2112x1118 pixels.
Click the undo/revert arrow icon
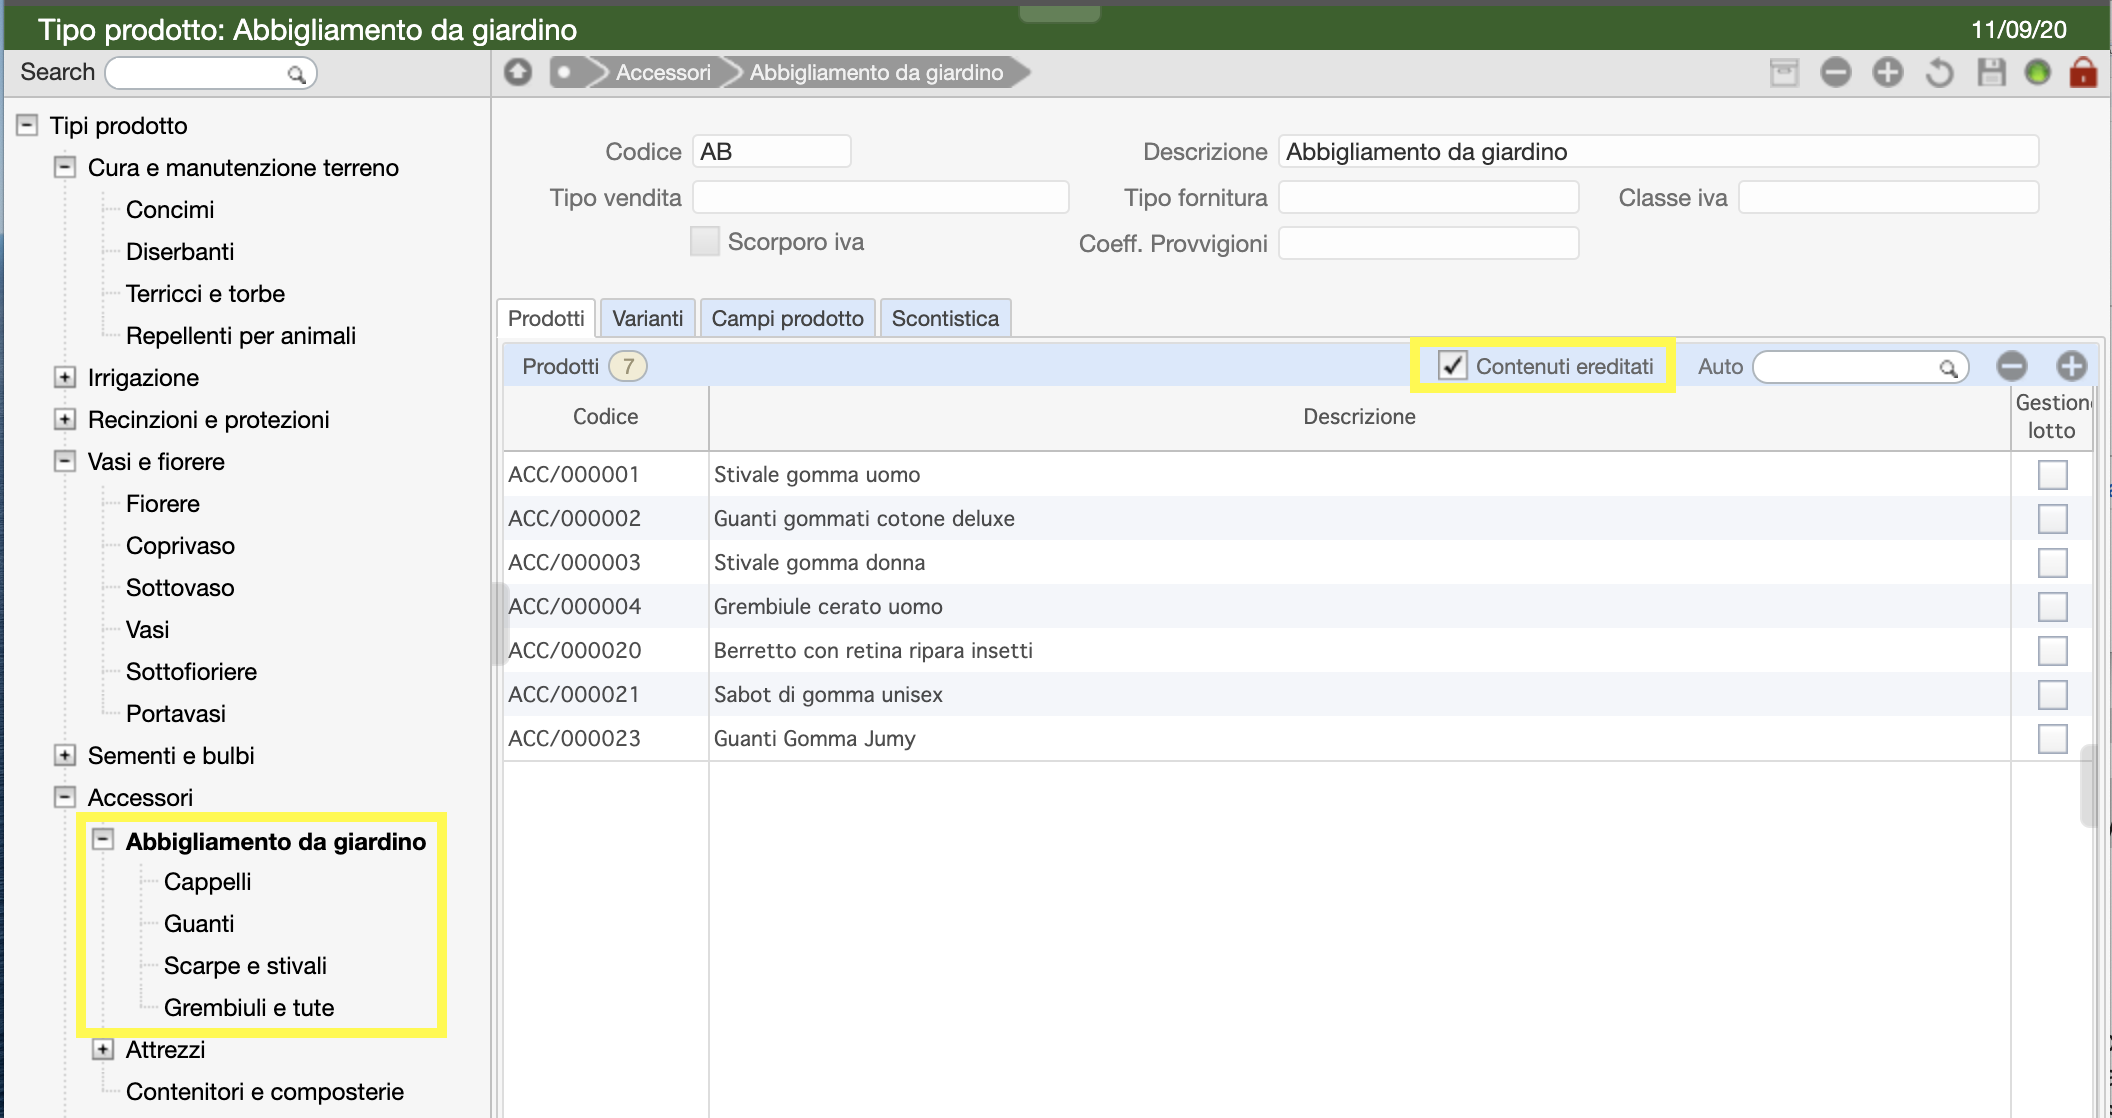1939,72
